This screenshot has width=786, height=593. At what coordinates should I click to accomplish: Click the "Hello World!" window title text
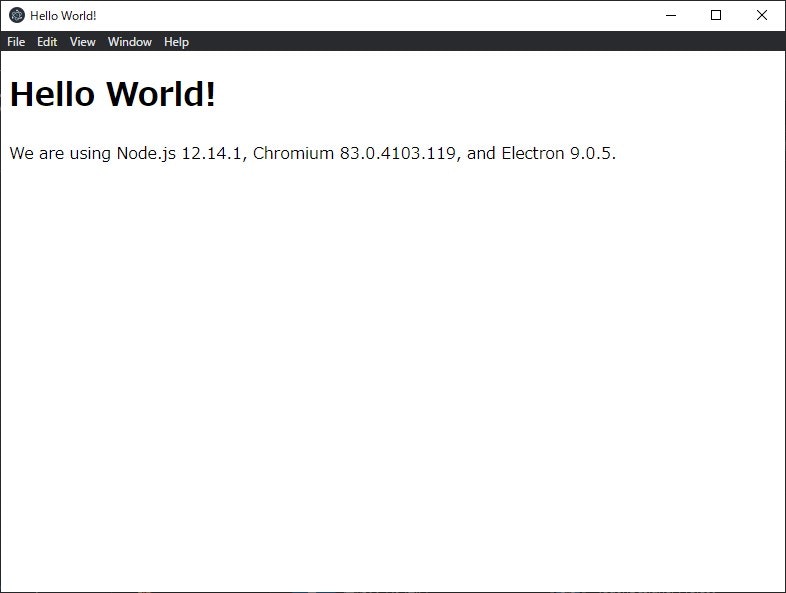click(63, 16)
